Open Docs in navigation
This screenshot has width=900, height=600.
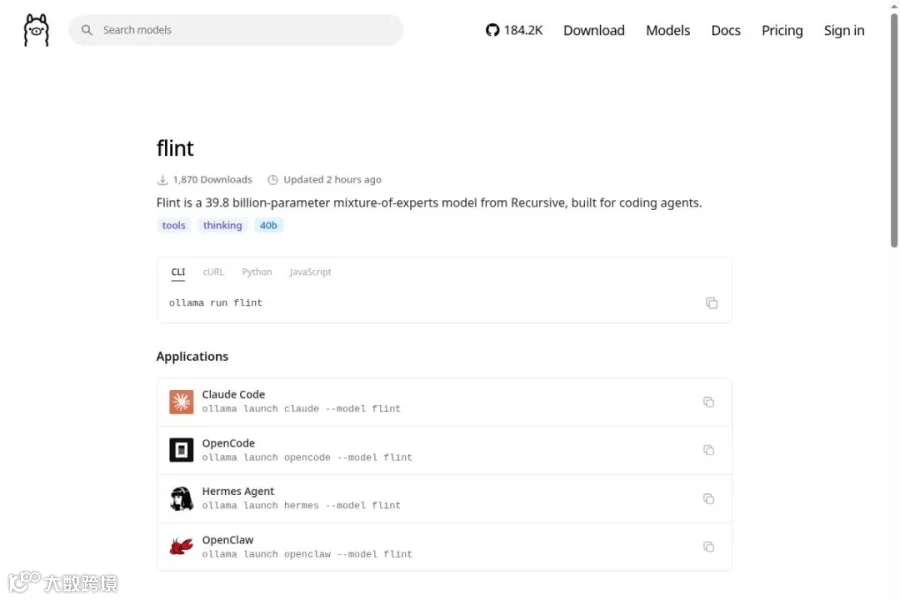pyautogui.click(x=726, y=30)
